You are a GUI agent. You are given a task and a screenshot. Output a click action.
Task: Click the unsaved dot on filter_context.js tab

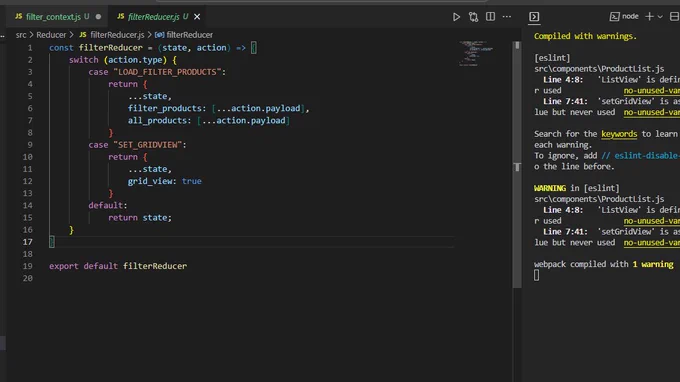[x=98, y=16]
